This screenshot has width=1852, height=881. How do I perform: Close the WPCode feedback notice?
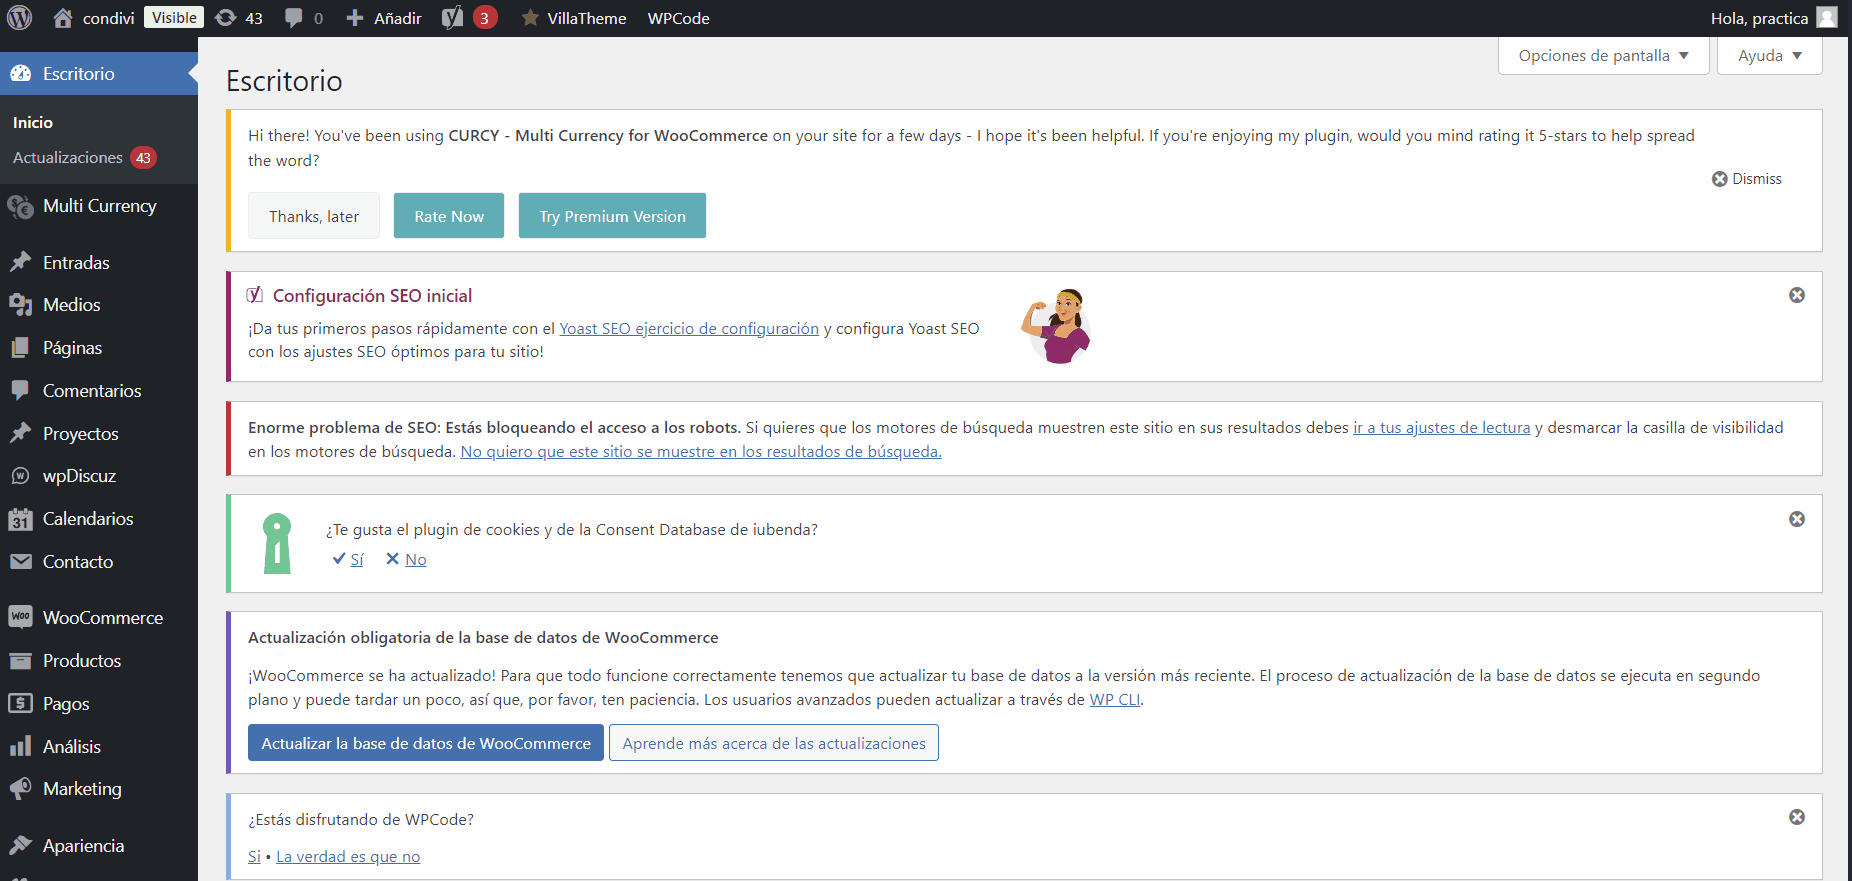click(x=1797, y=817)
